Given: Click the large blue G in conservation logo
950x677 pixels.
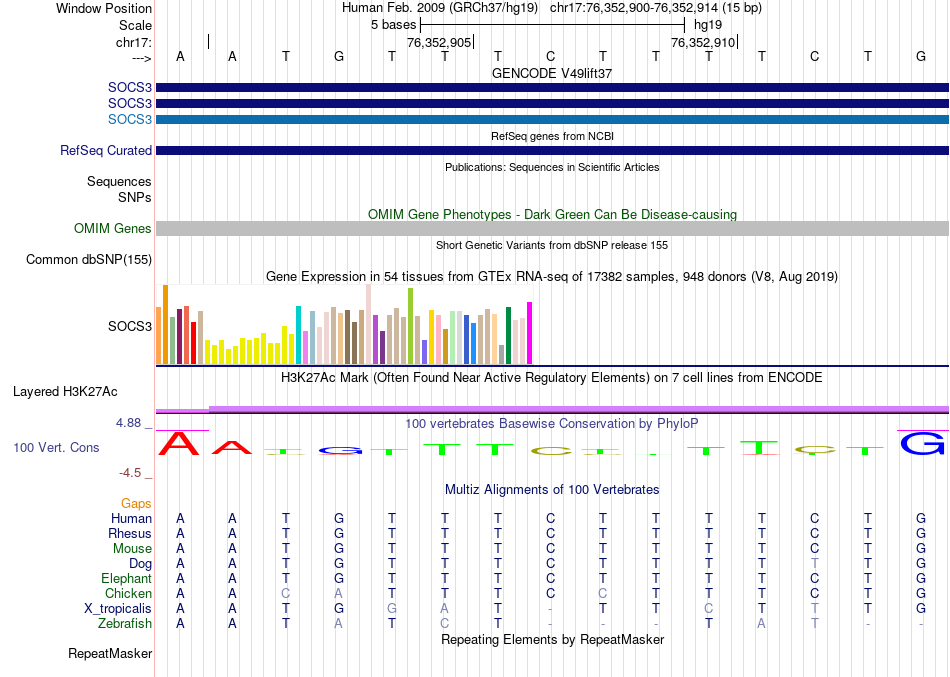Looking at the screenshot, I should pos(922,443).
